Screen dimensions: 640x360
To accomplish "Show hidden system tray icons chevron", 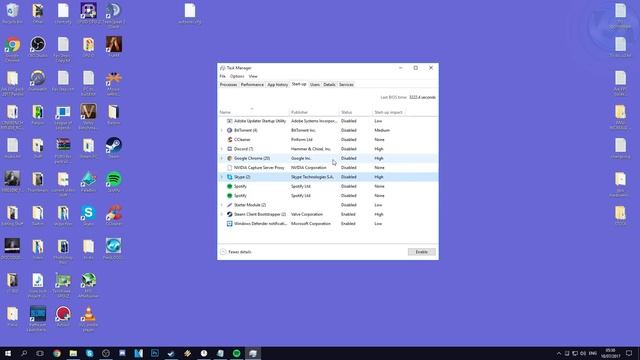I will [559, 353].
